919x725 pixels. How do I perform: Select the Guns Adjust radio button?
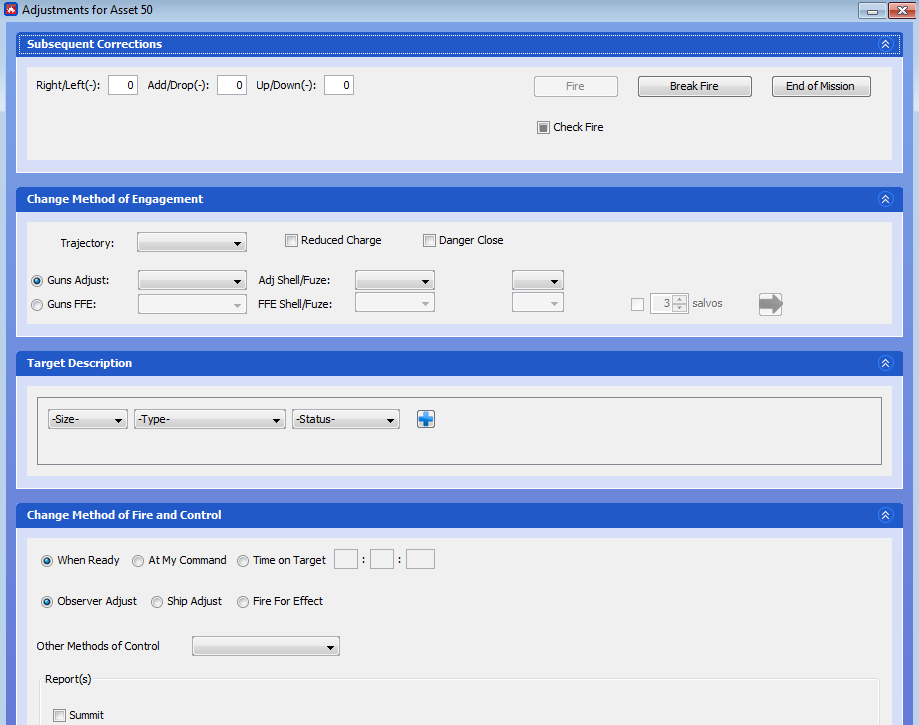pyautogui.click(x=37, y=281)
